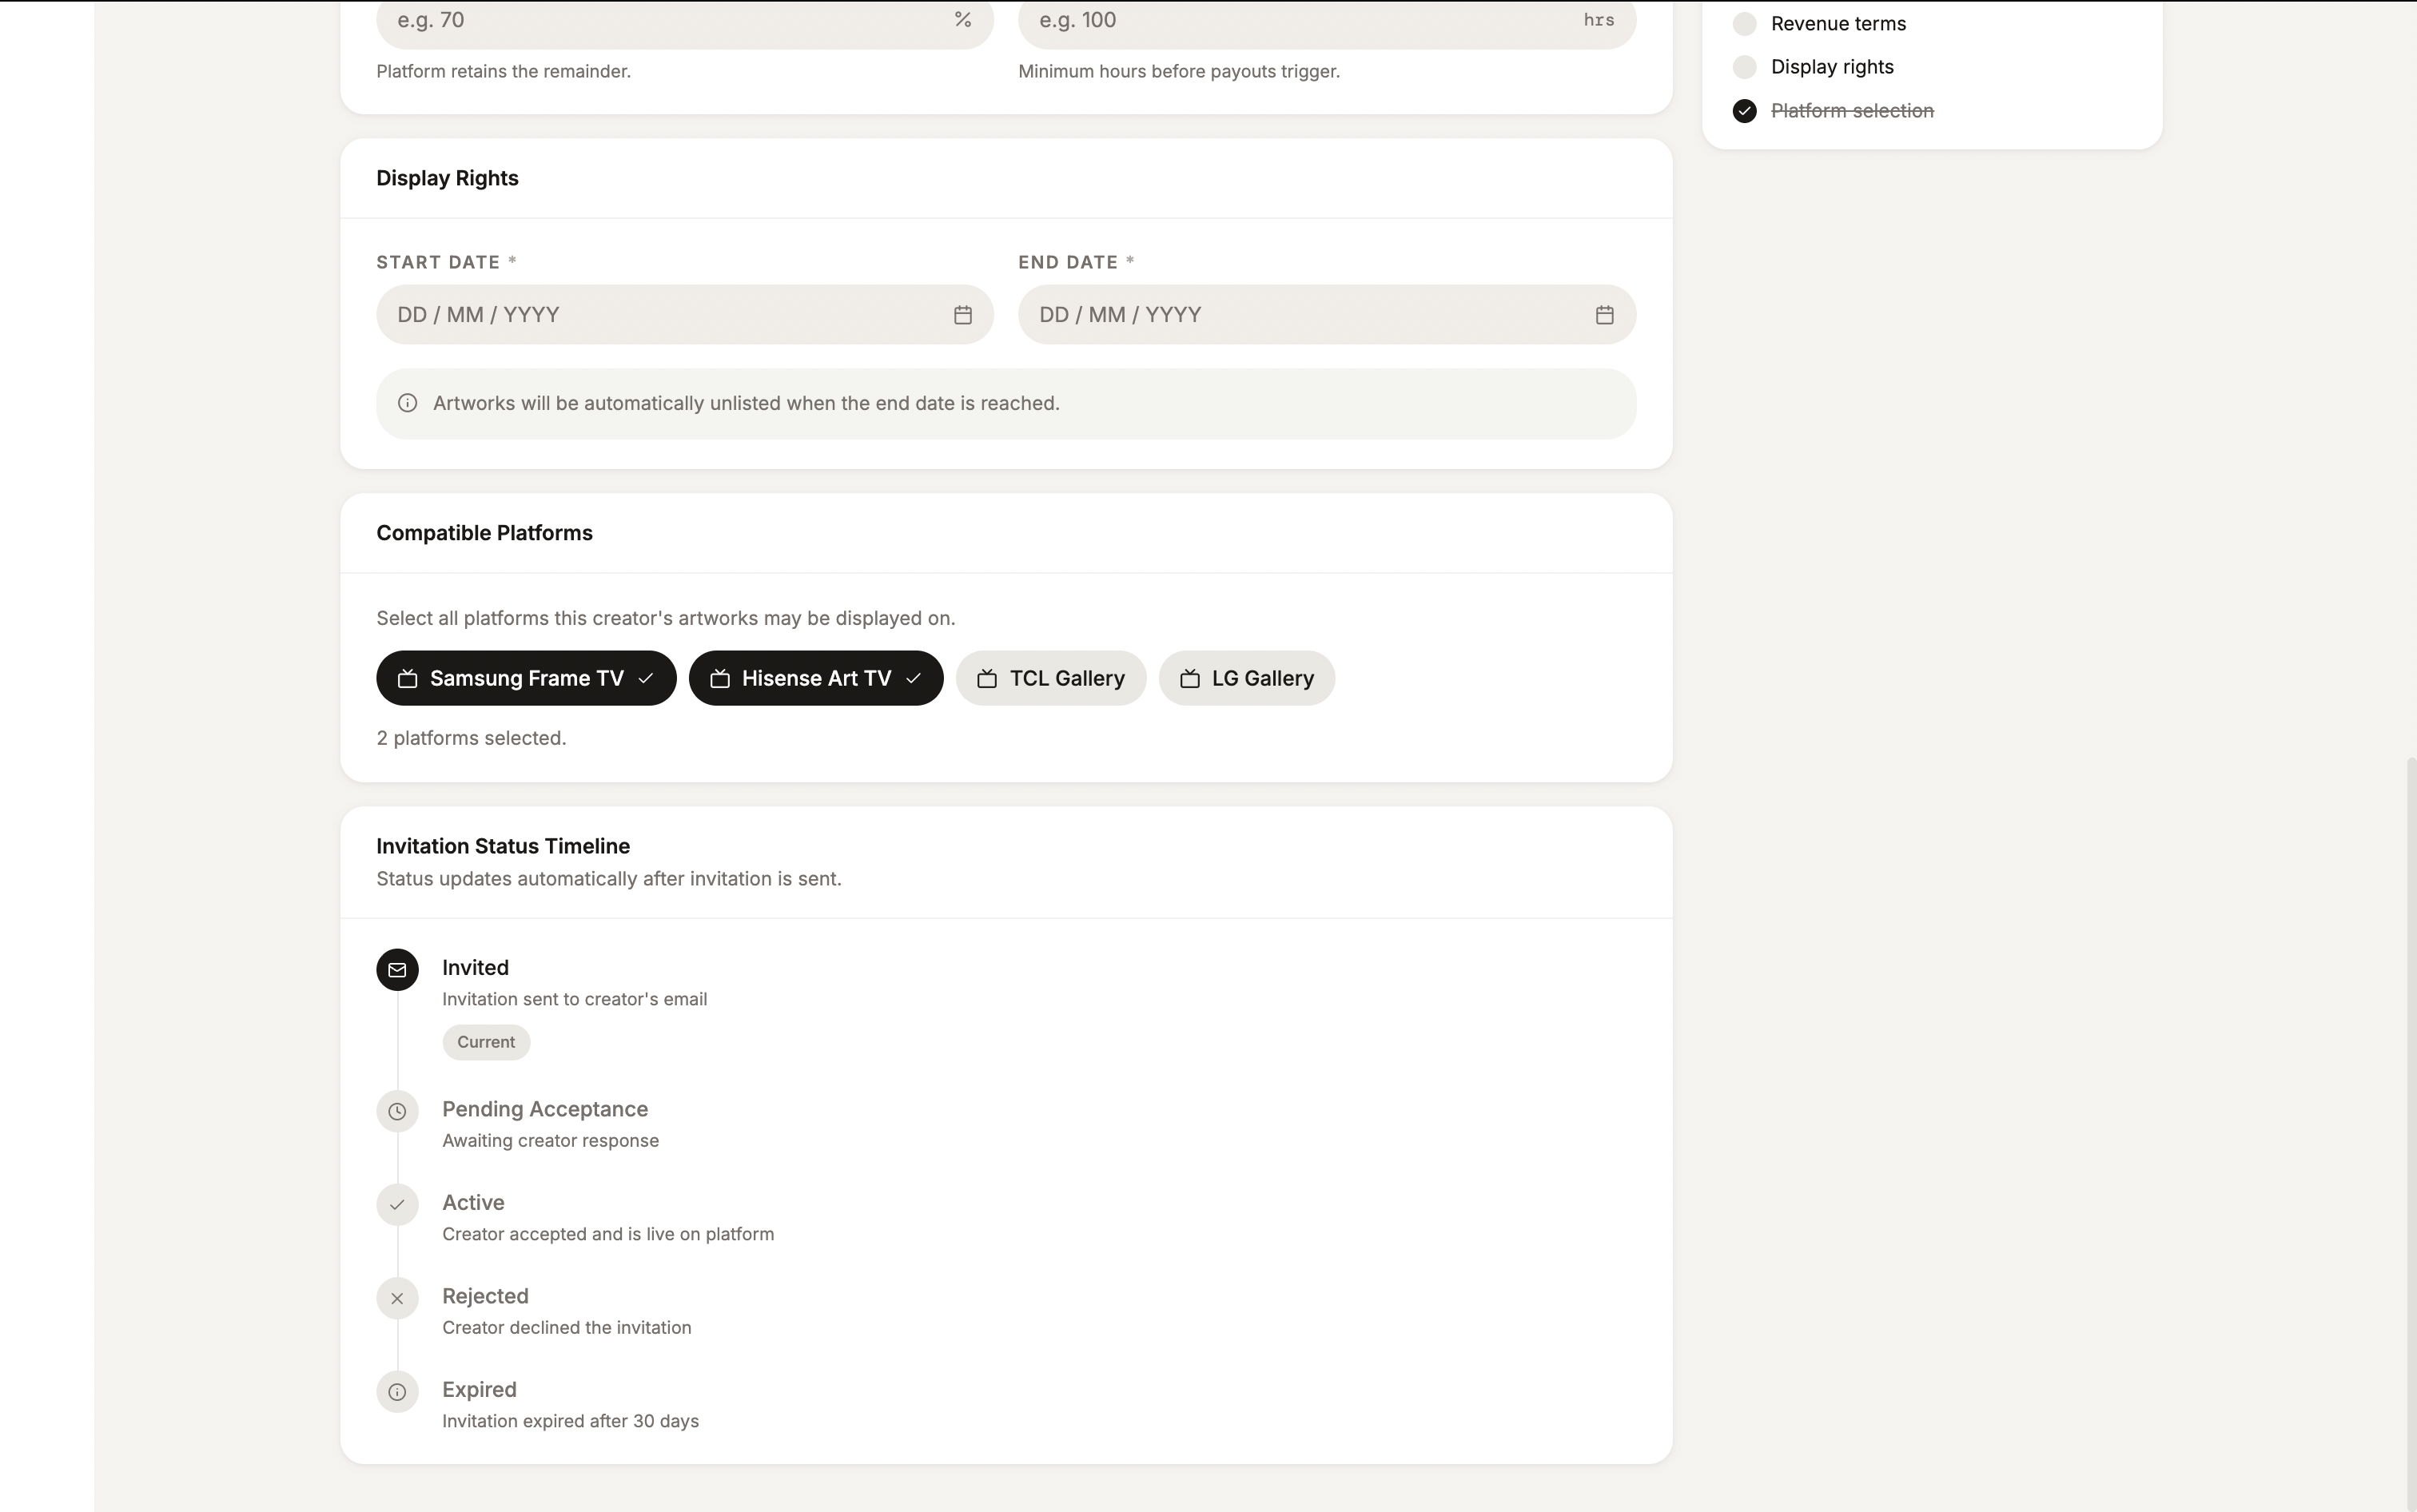Click 'Awaiting creator response' text
The width and height of the screenshot is (2417, 1512).
click(550, 1141)
